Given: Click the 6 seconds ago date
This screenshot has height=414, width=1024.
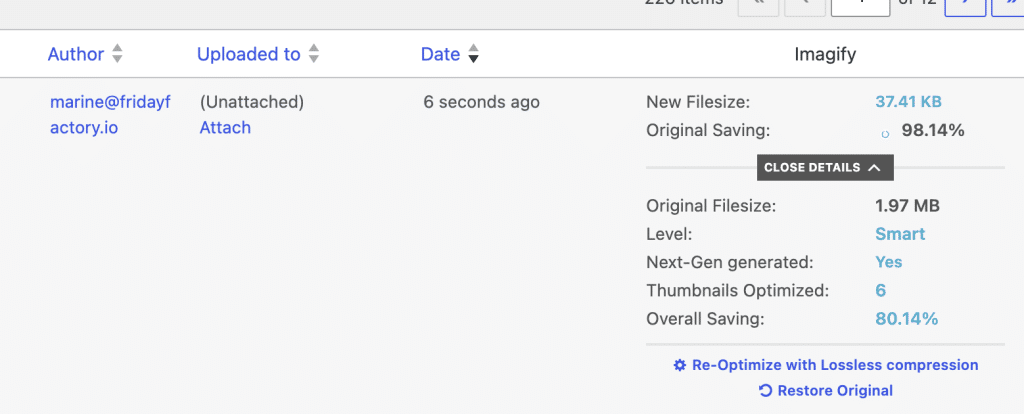Looking at the screenshot, I should [x=481, y=103].
